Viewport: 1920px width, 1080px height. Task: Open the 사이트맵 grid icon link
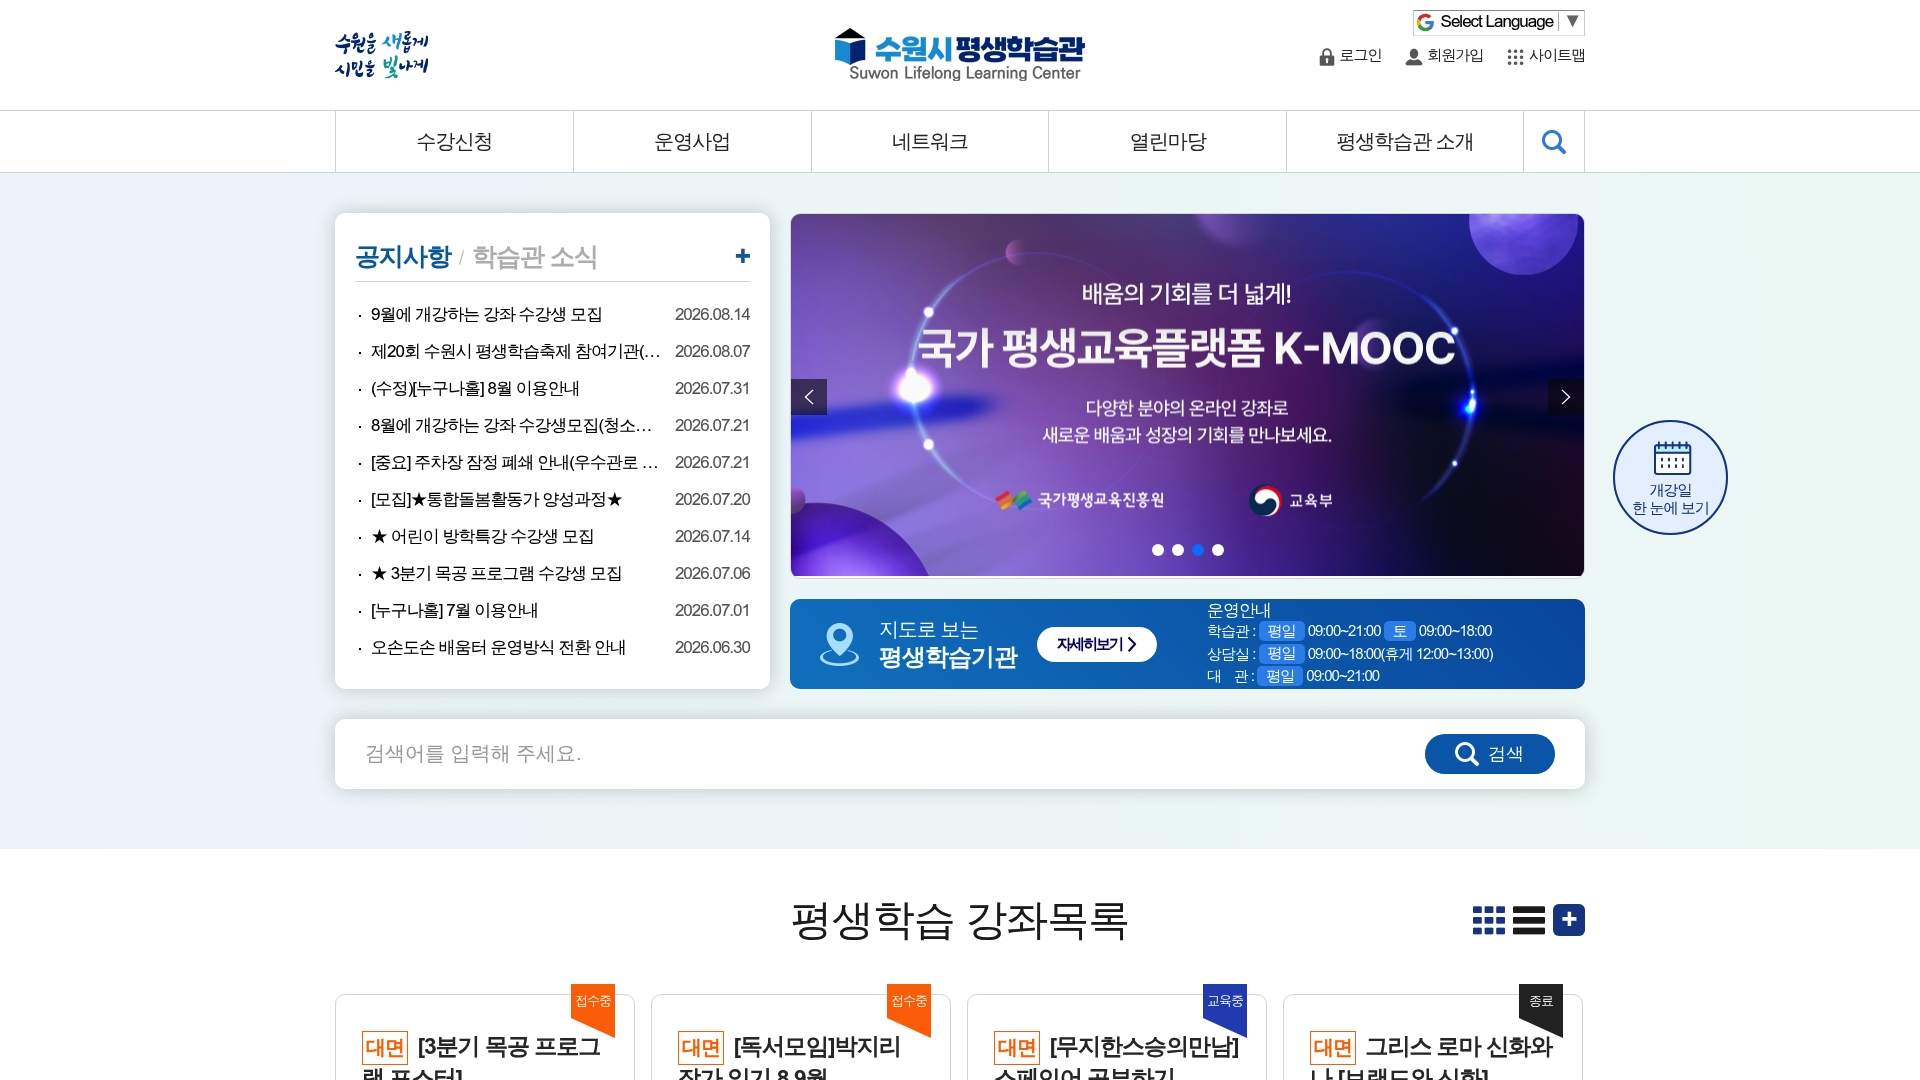coord(1546,56)
